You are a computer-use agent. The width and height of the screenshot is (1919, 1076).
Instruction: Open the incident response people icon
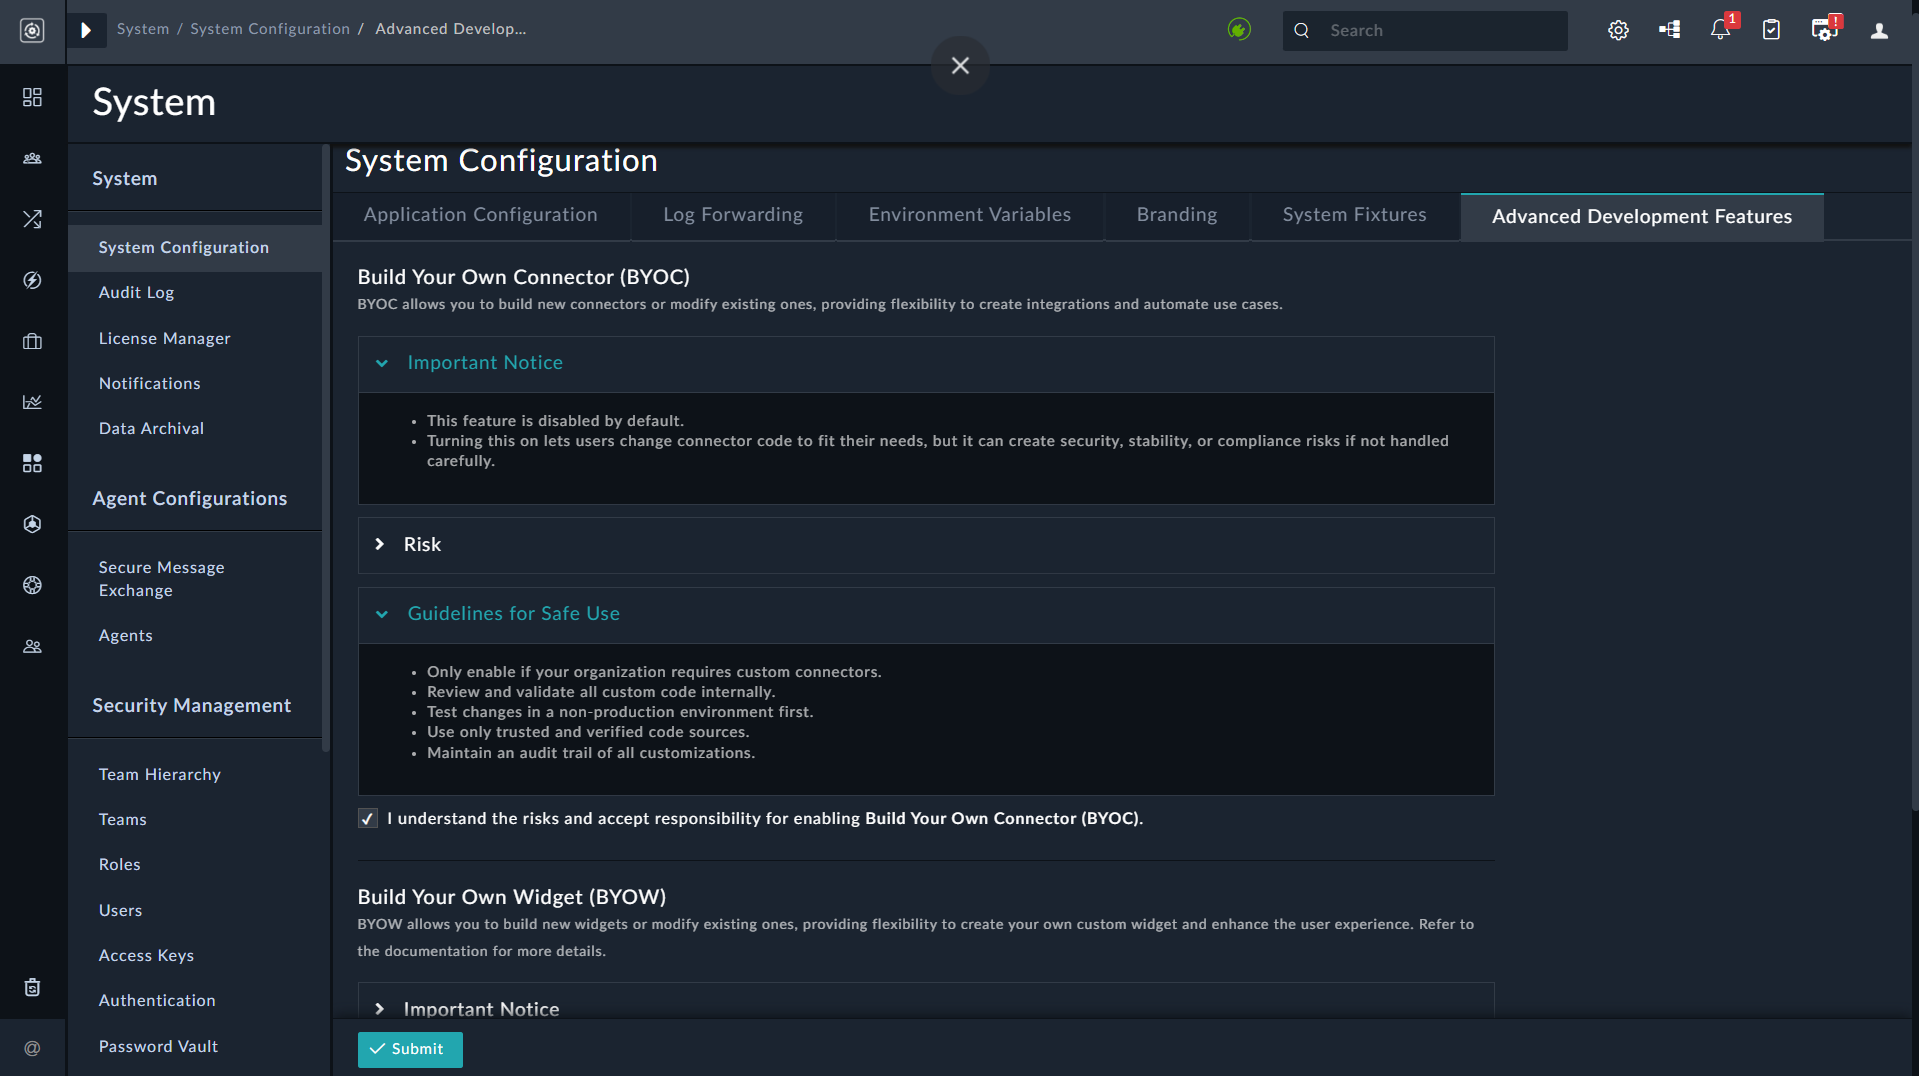pyautogui.click(x=32, y=159)
